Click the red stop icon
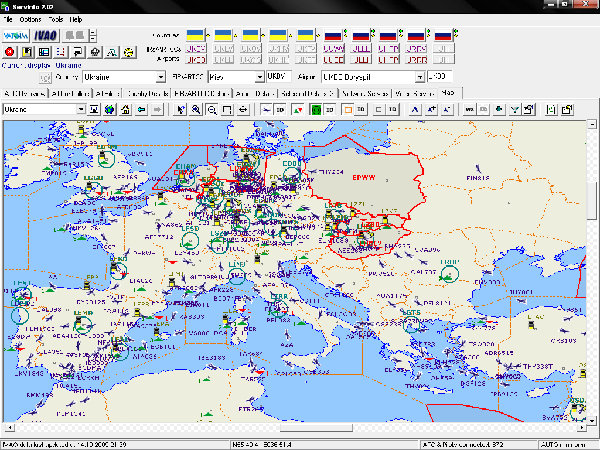This screenshot has height=450, width=600. coord(10,52)
